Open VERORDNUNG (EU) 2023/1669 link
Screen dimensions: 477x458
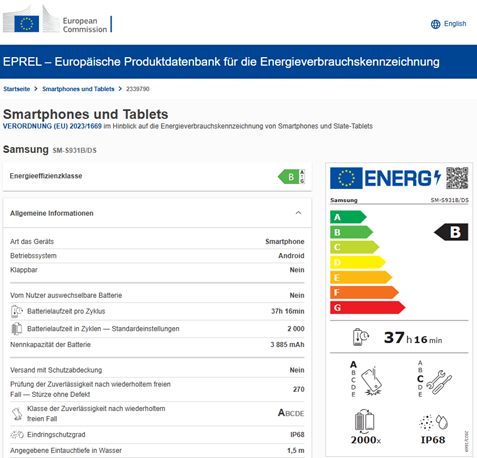[x=52, y=126]
